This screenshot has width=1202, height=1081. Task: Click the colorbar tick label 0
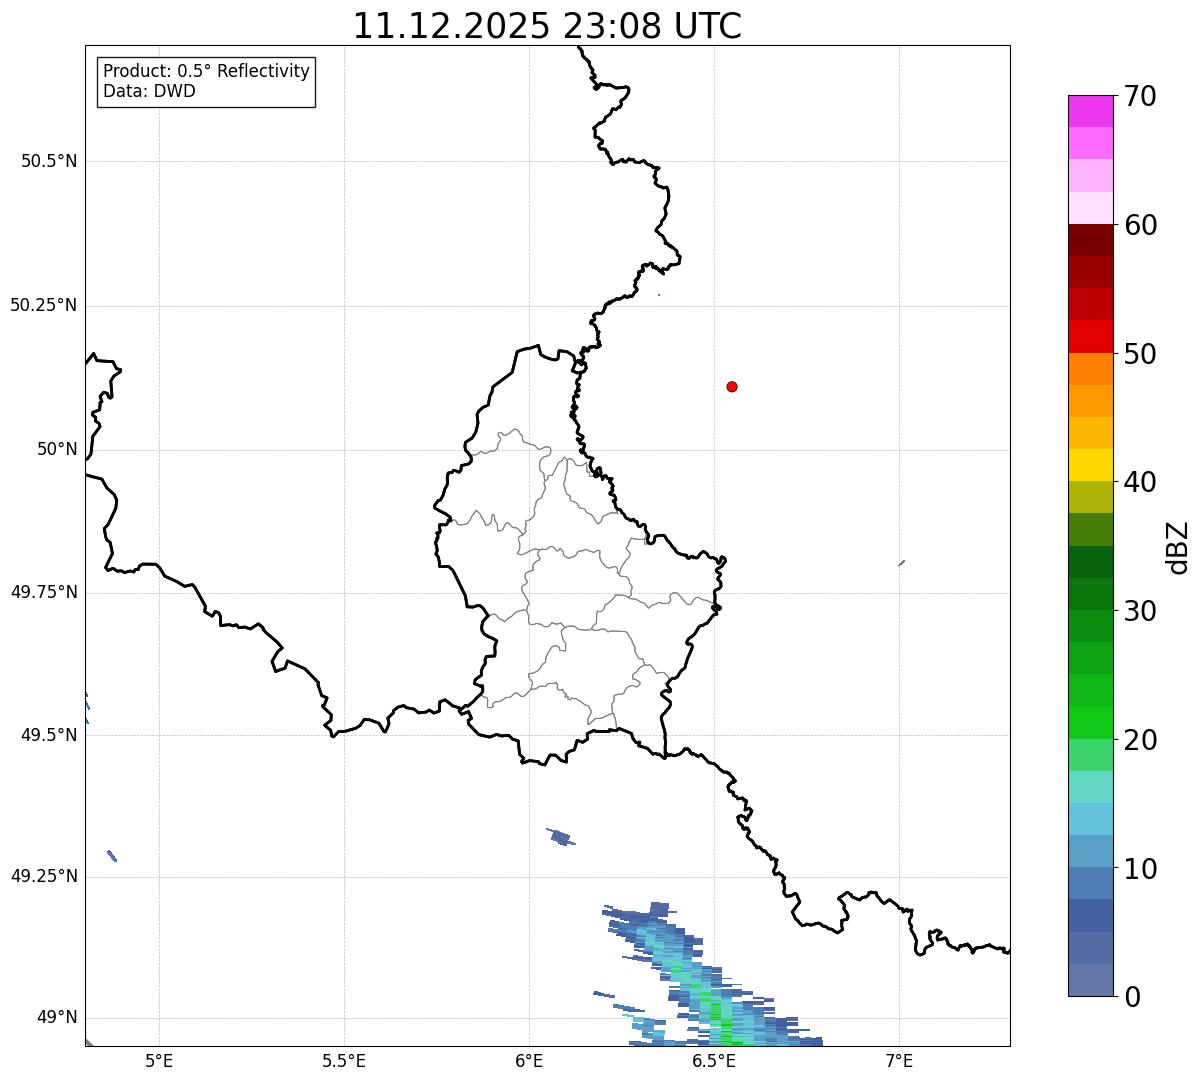[x=1131, y=997]
